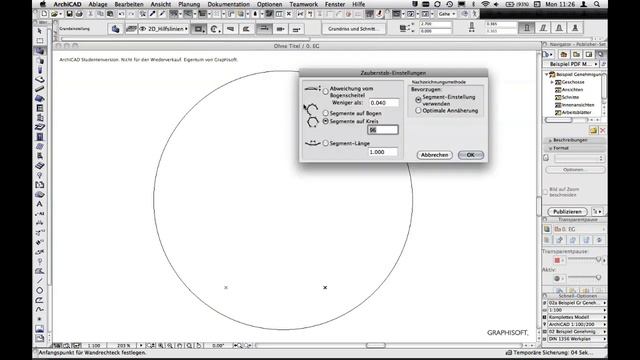
Task: Adjust the Transparentpause intensity slider
Action: tap(584, 260)
